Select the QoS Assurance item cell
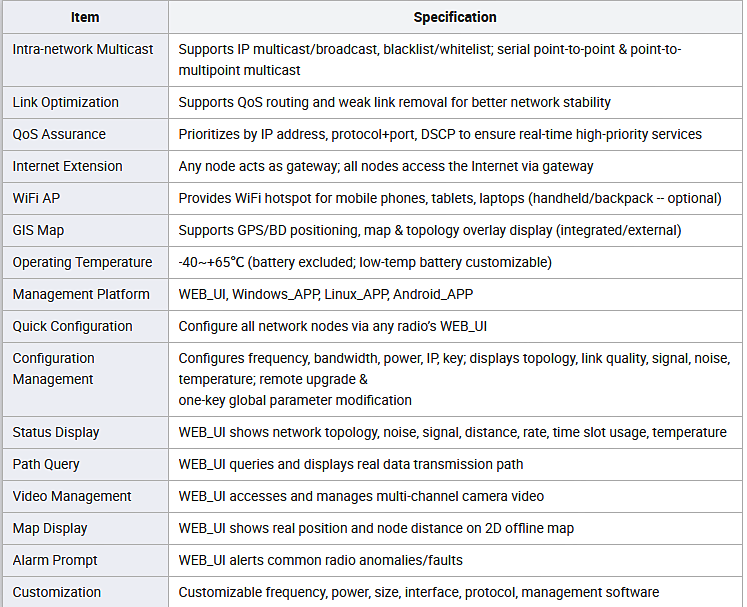 (x=85, y=134)
